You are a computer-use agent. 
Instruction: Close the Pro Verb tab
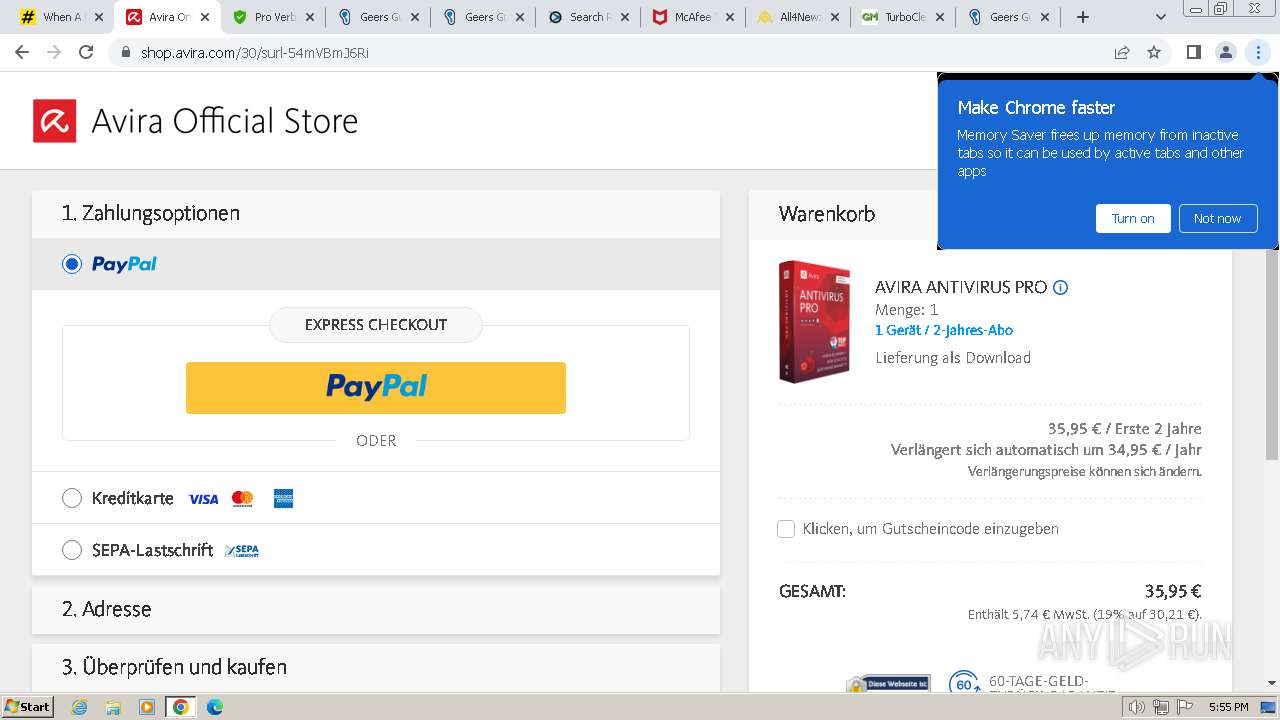click(309, 17)
